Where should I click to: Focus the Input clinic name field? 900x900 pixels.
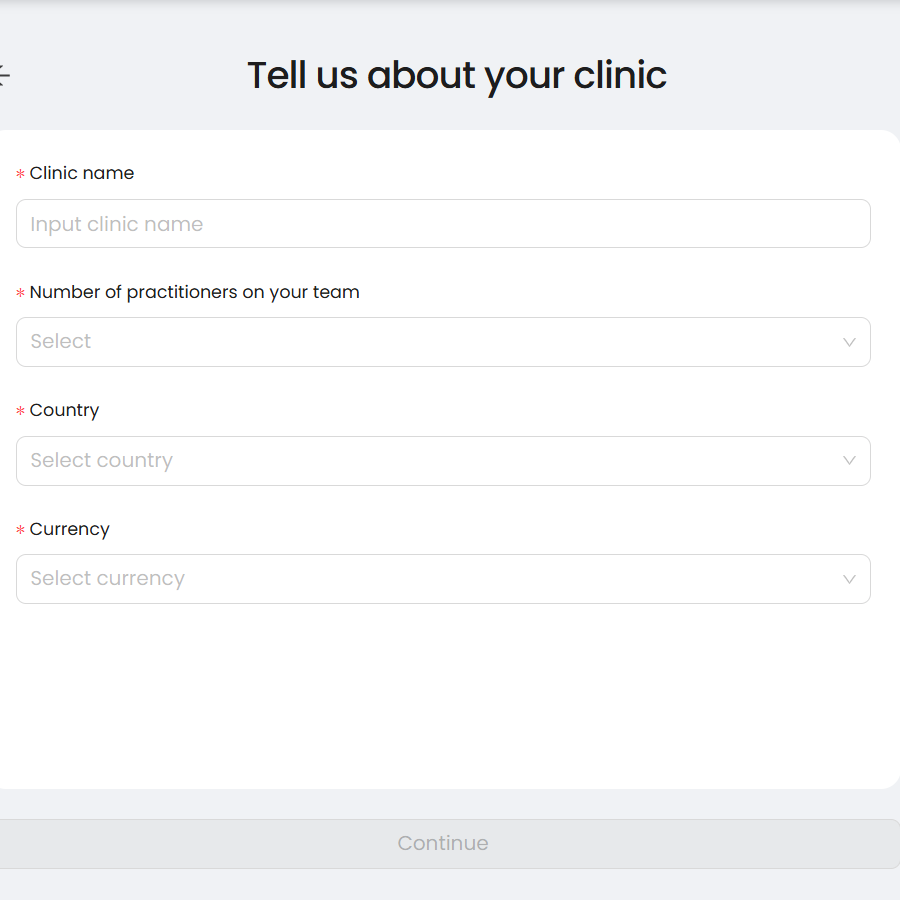tap(443, 224)
